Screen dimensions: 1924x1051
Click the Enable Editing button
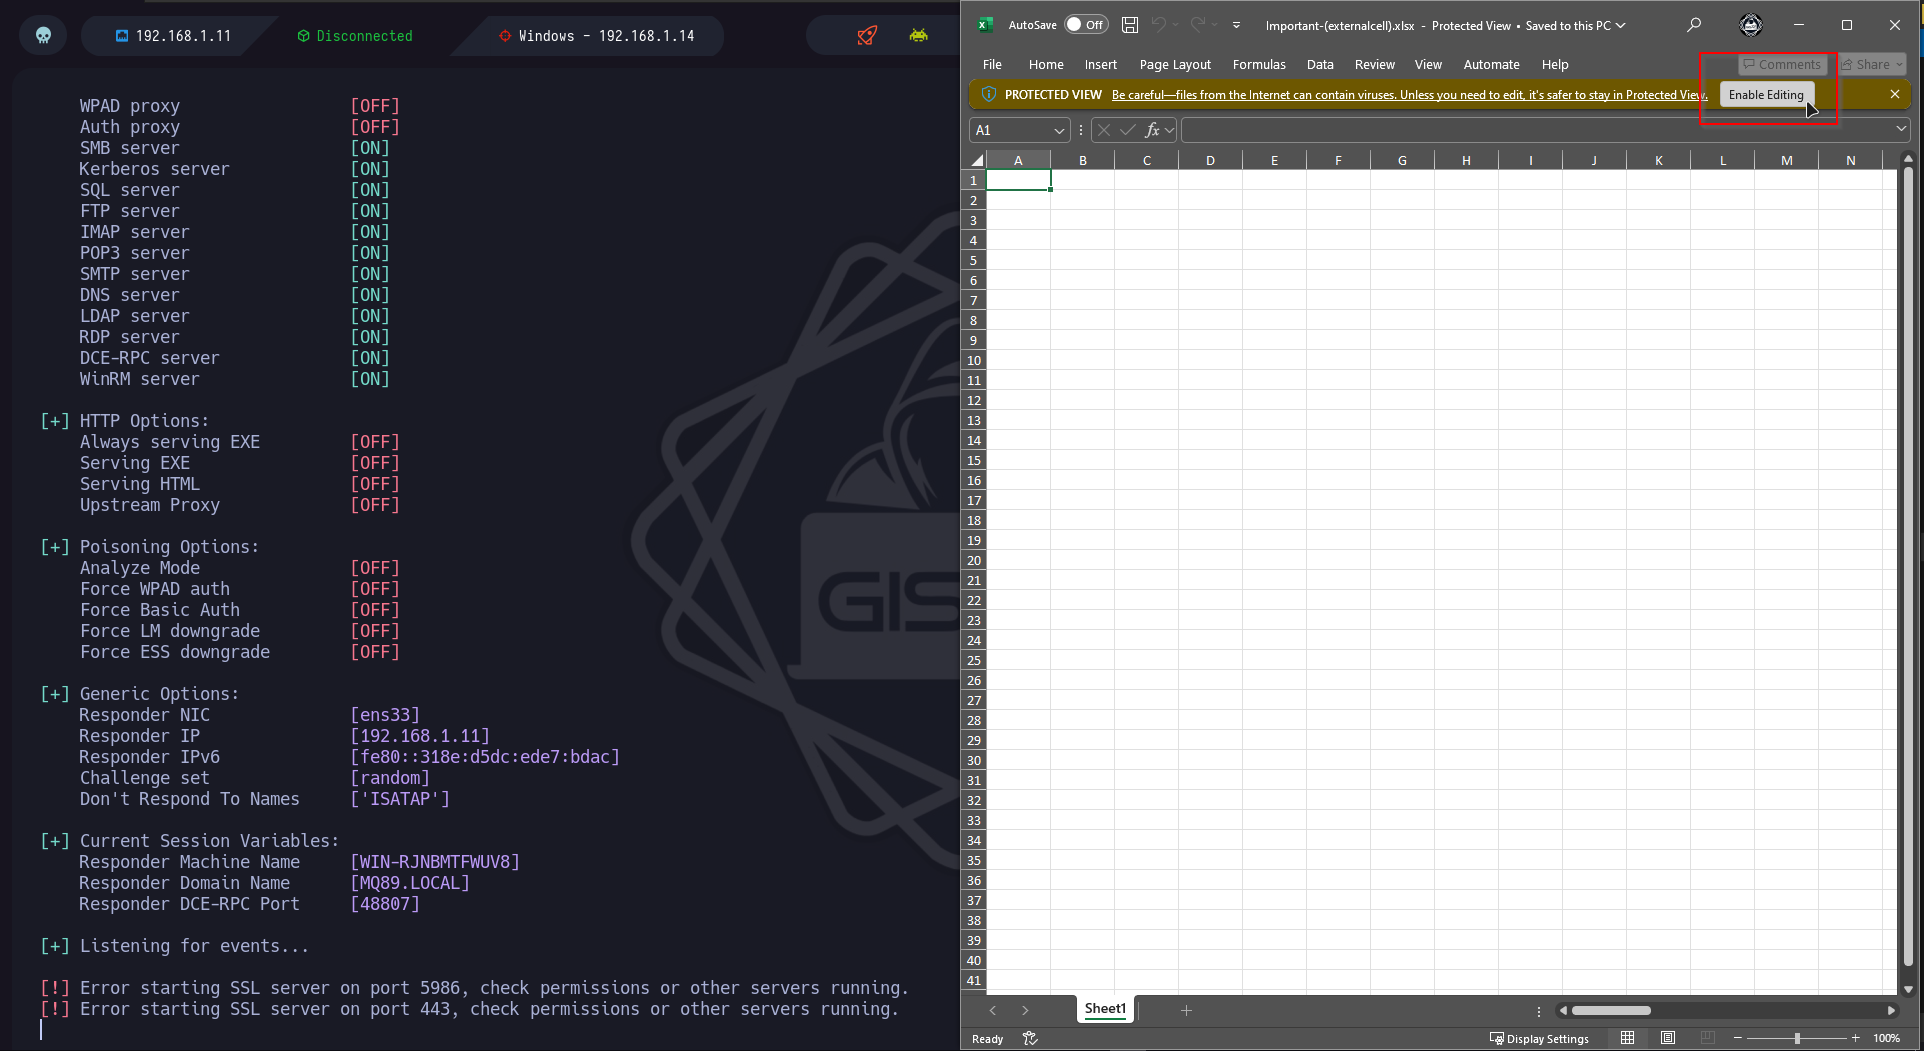point(1766,95)
